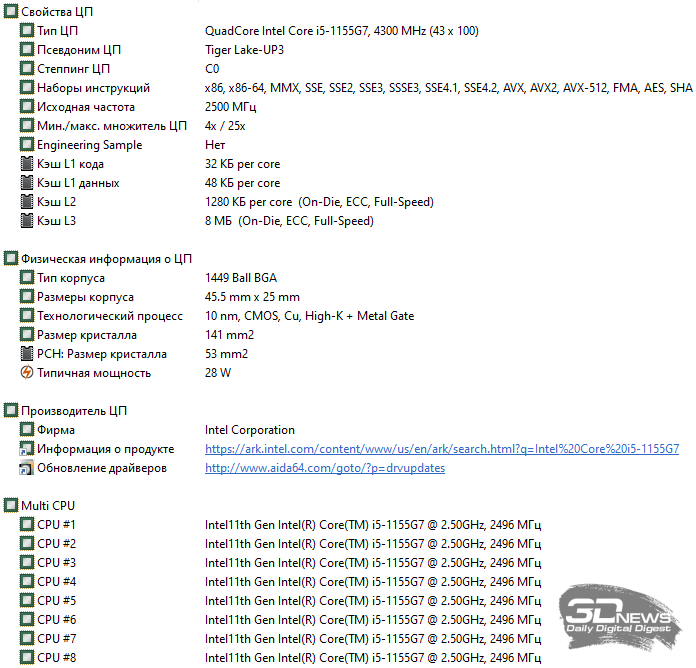Viewport: 696px width, 668px height.
Task: Click the memory chip icon beside Кэш L2
Action: pos(27,202)
